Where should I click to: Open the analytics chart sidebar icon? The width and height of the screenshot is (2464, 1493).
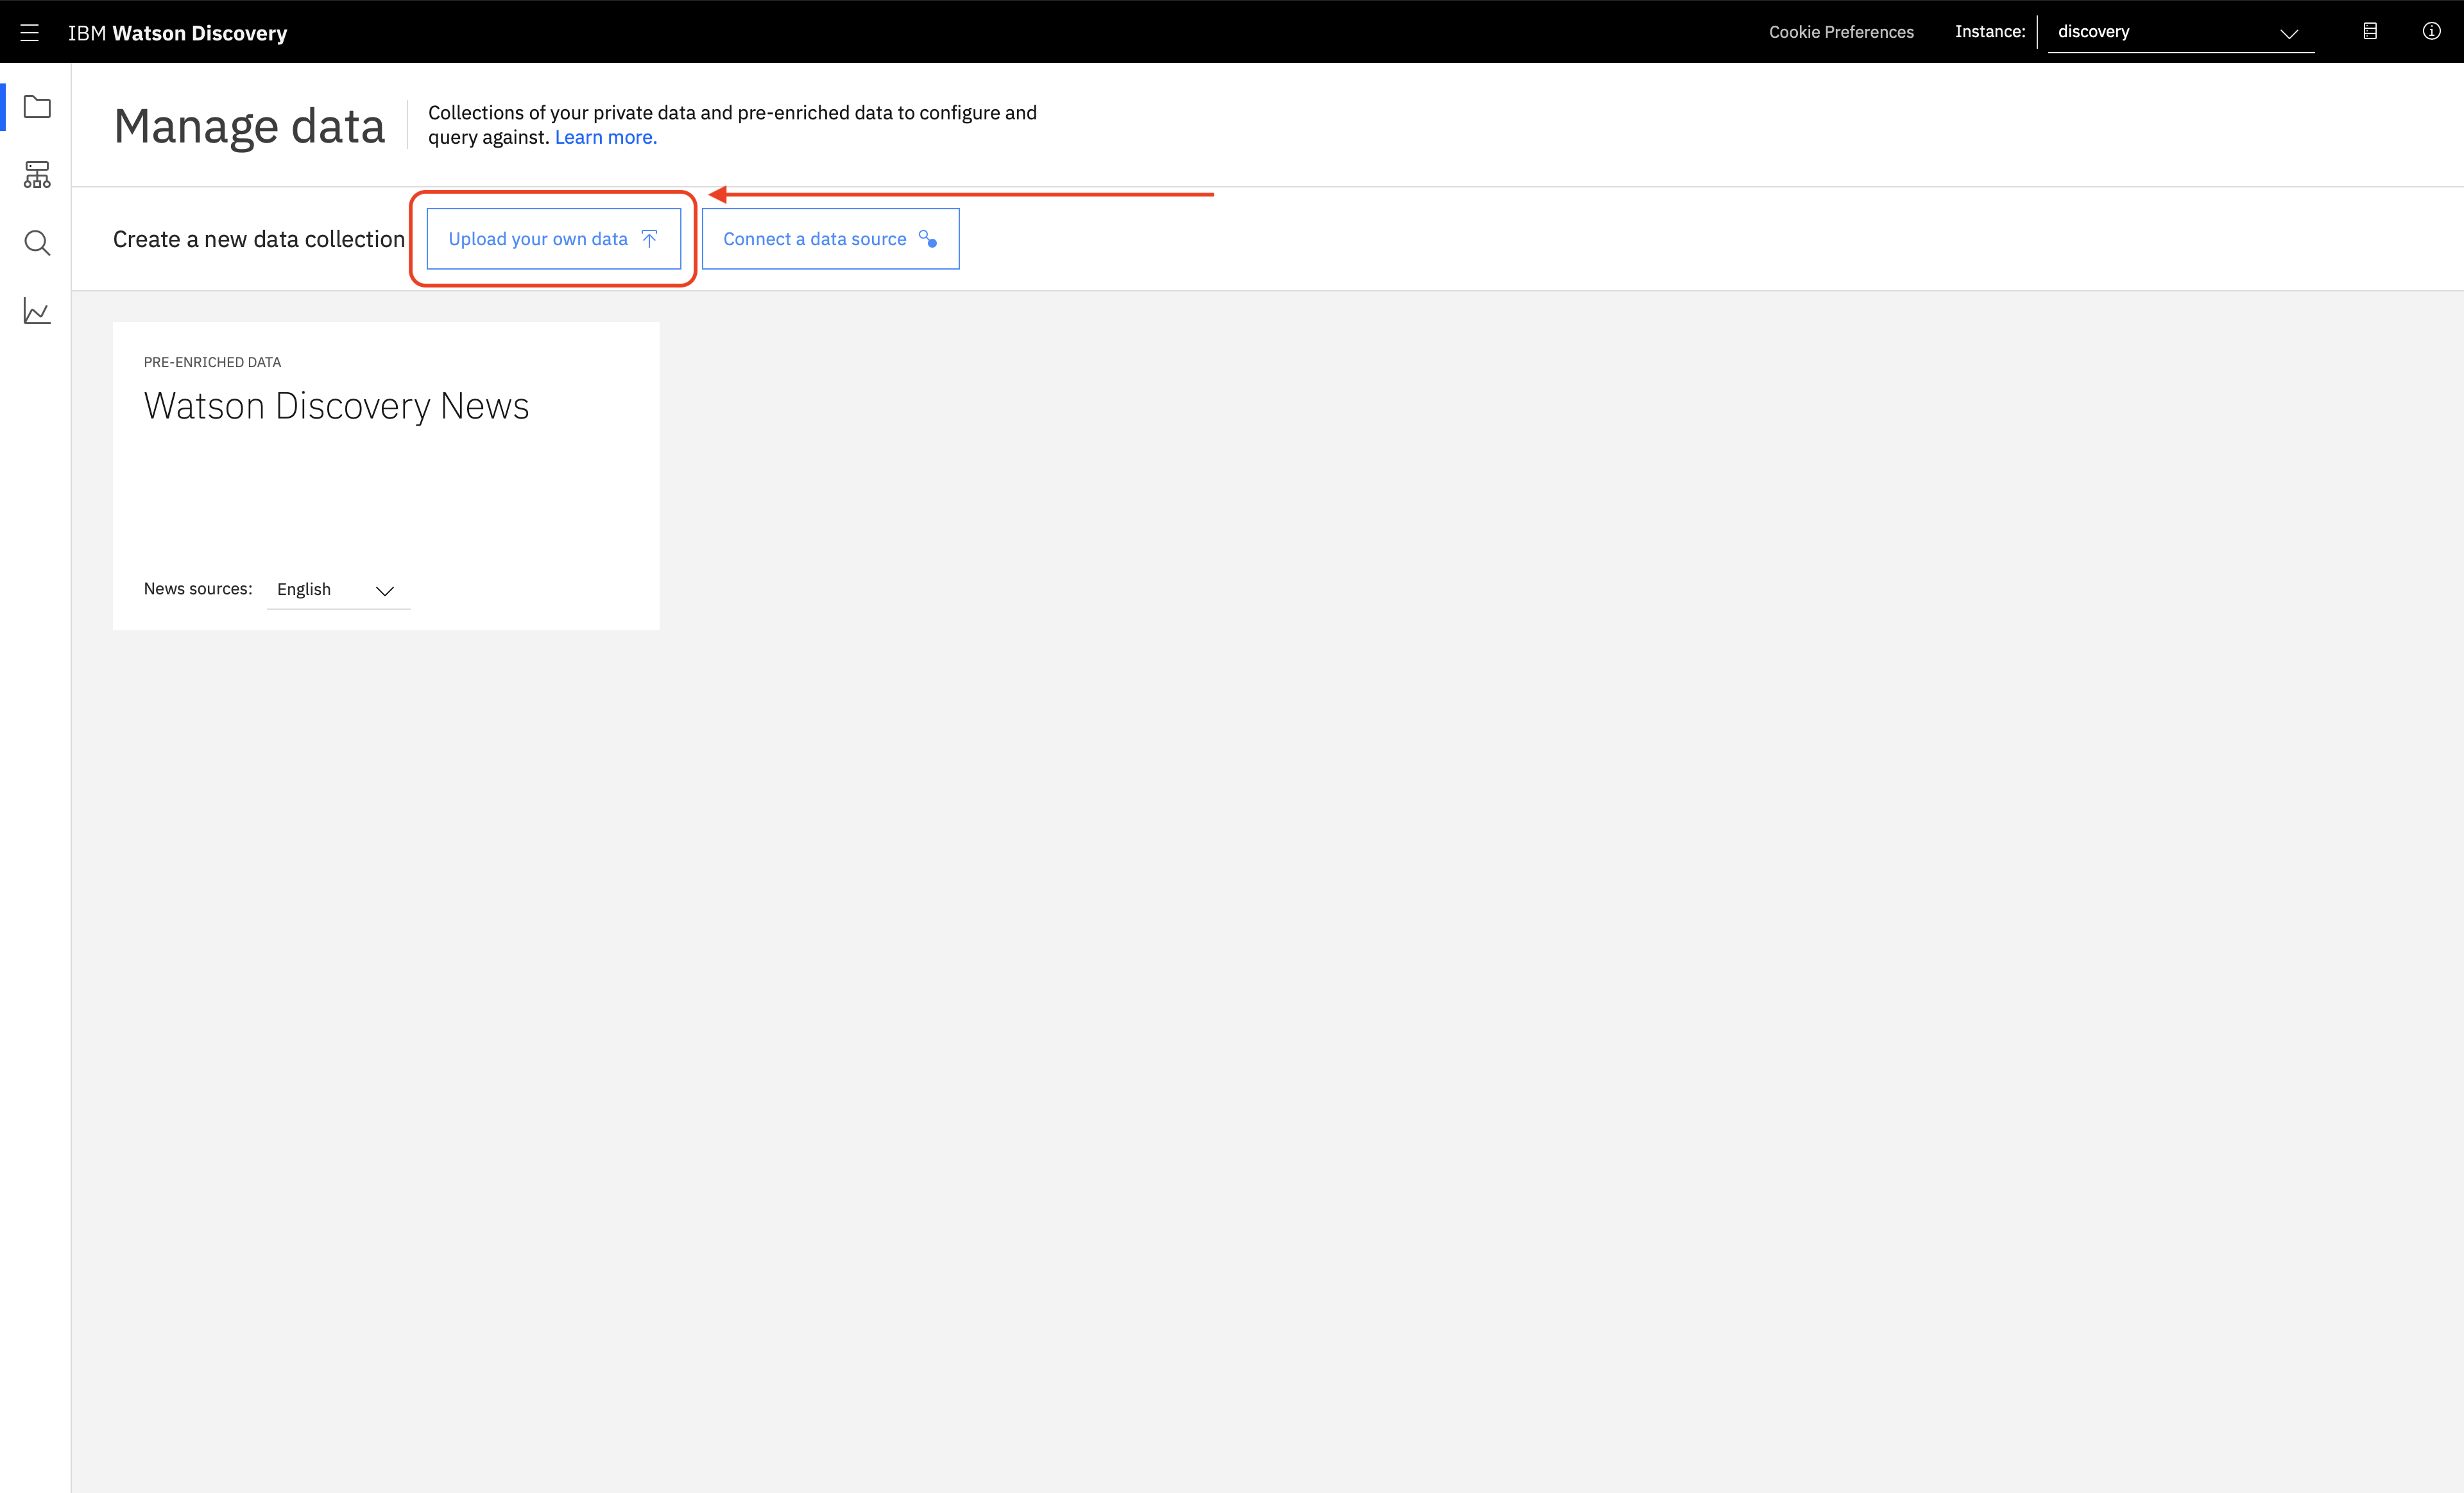(37, 311)
